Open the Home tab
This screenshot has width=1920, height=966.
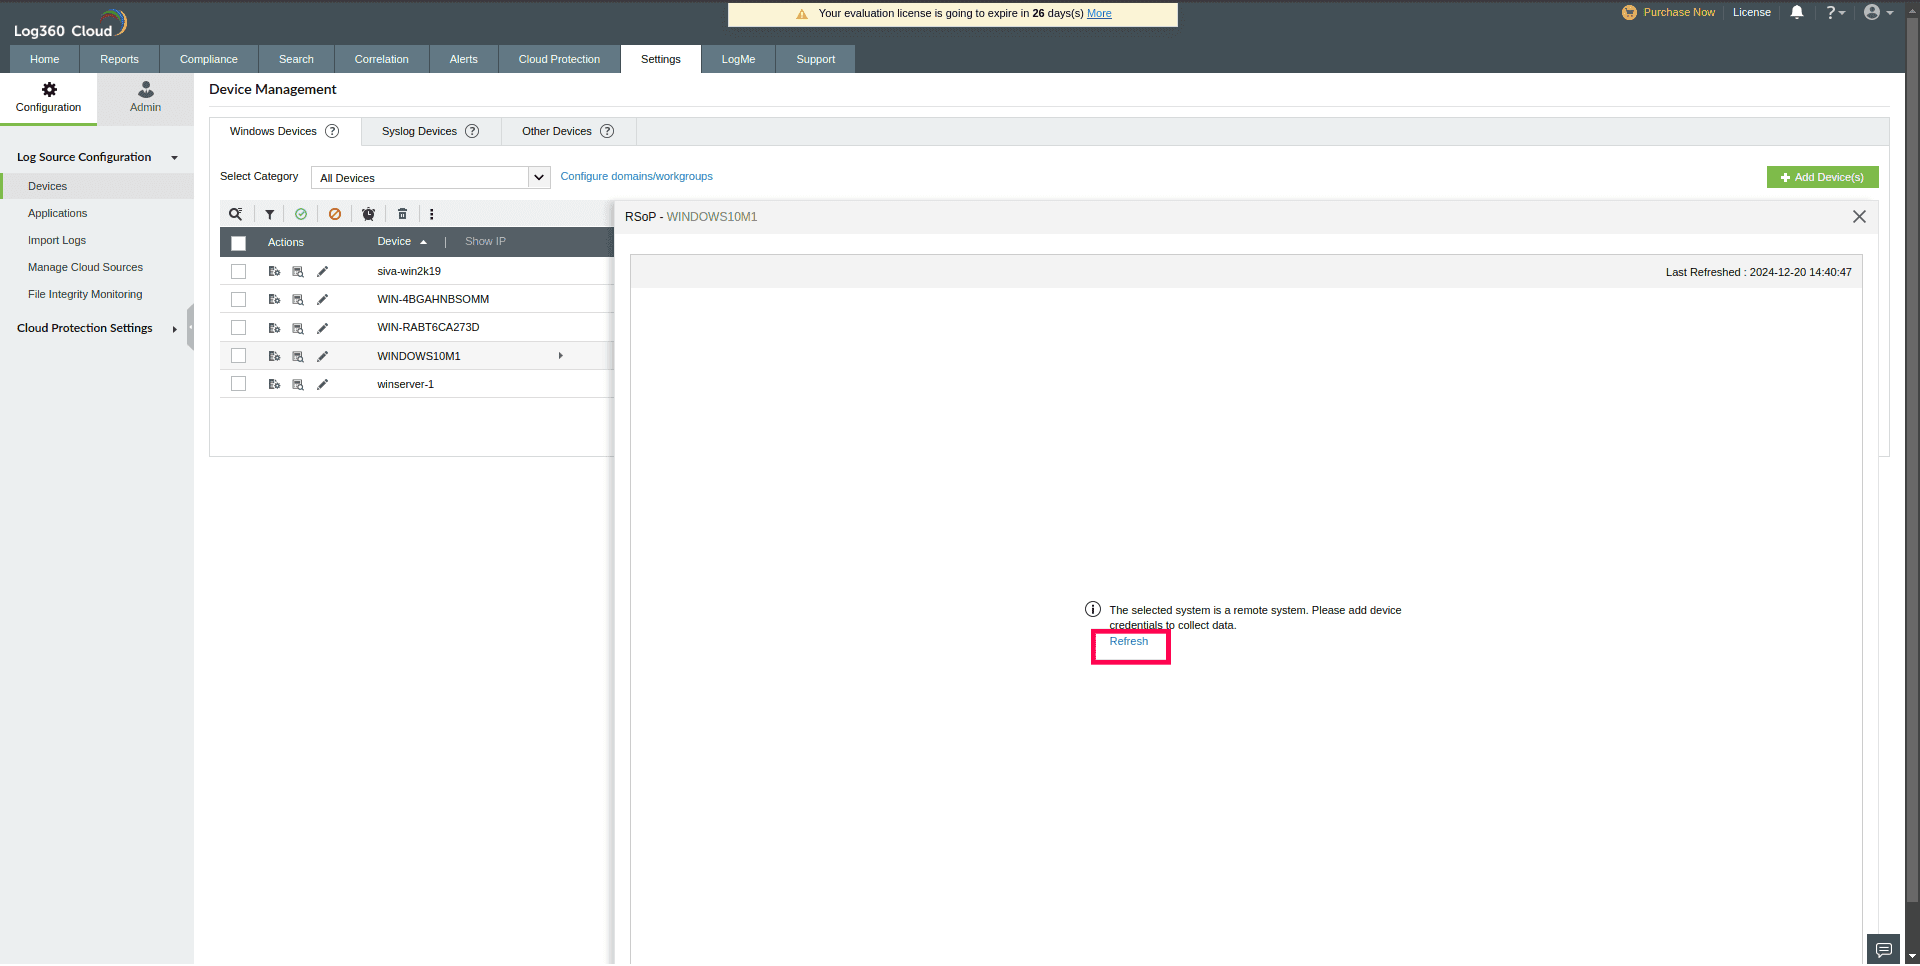(45, 59)
